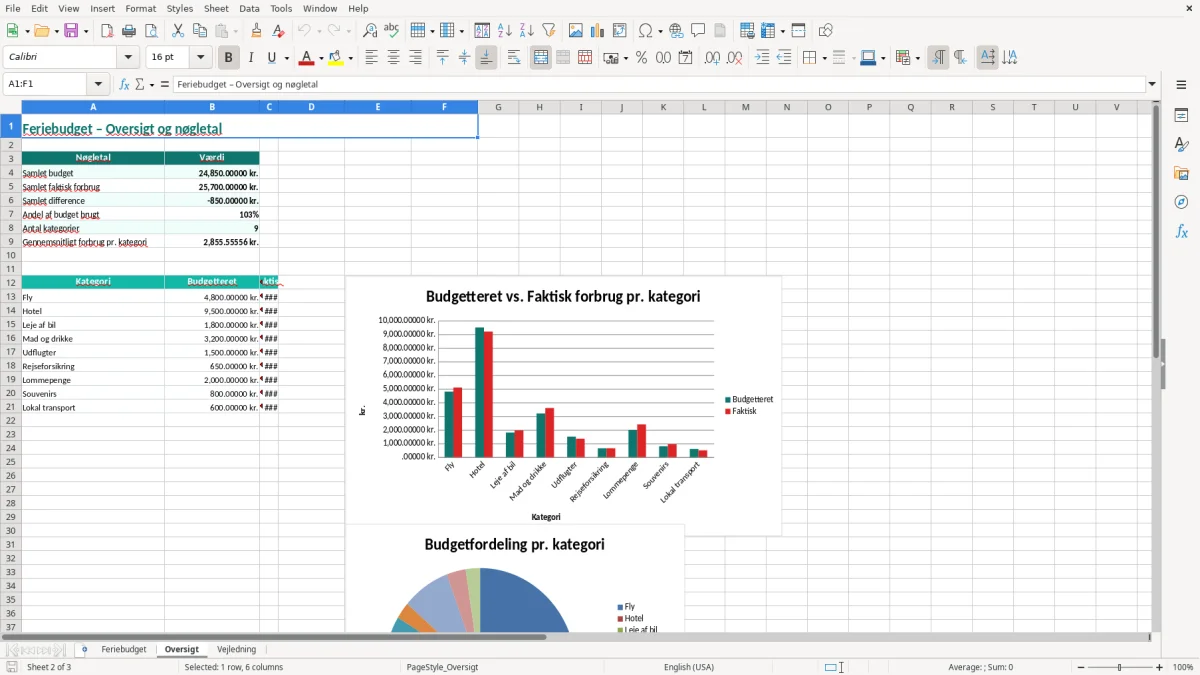The height and width of the screenshot is (675, 1200).
Task: Click the Insert Image icon
Action: pyautogui.click(x=576, y=31)
